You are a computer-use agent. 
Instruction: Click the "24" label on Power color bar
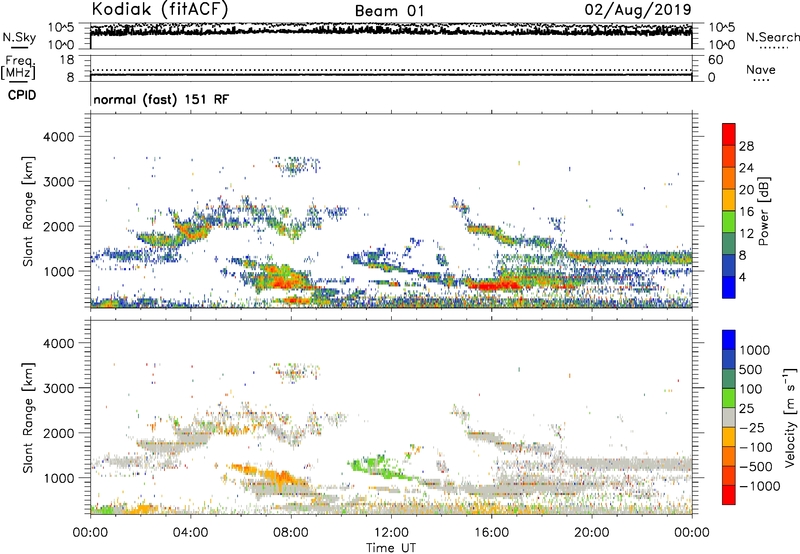click(x=746, y=168)
